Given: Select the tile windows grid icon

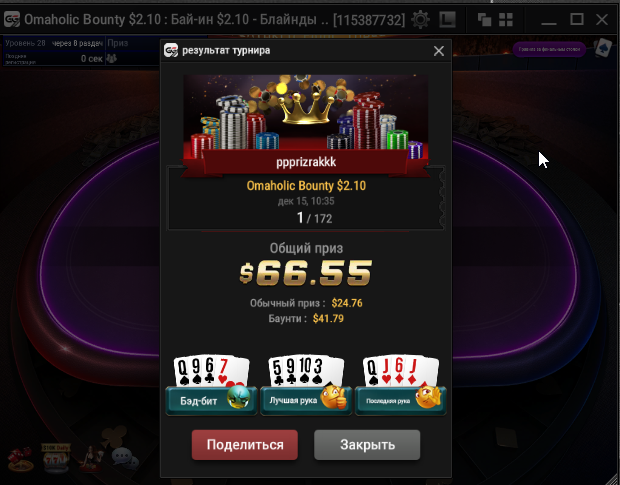Looking at the screenshot, I should [x=506, y=19].
